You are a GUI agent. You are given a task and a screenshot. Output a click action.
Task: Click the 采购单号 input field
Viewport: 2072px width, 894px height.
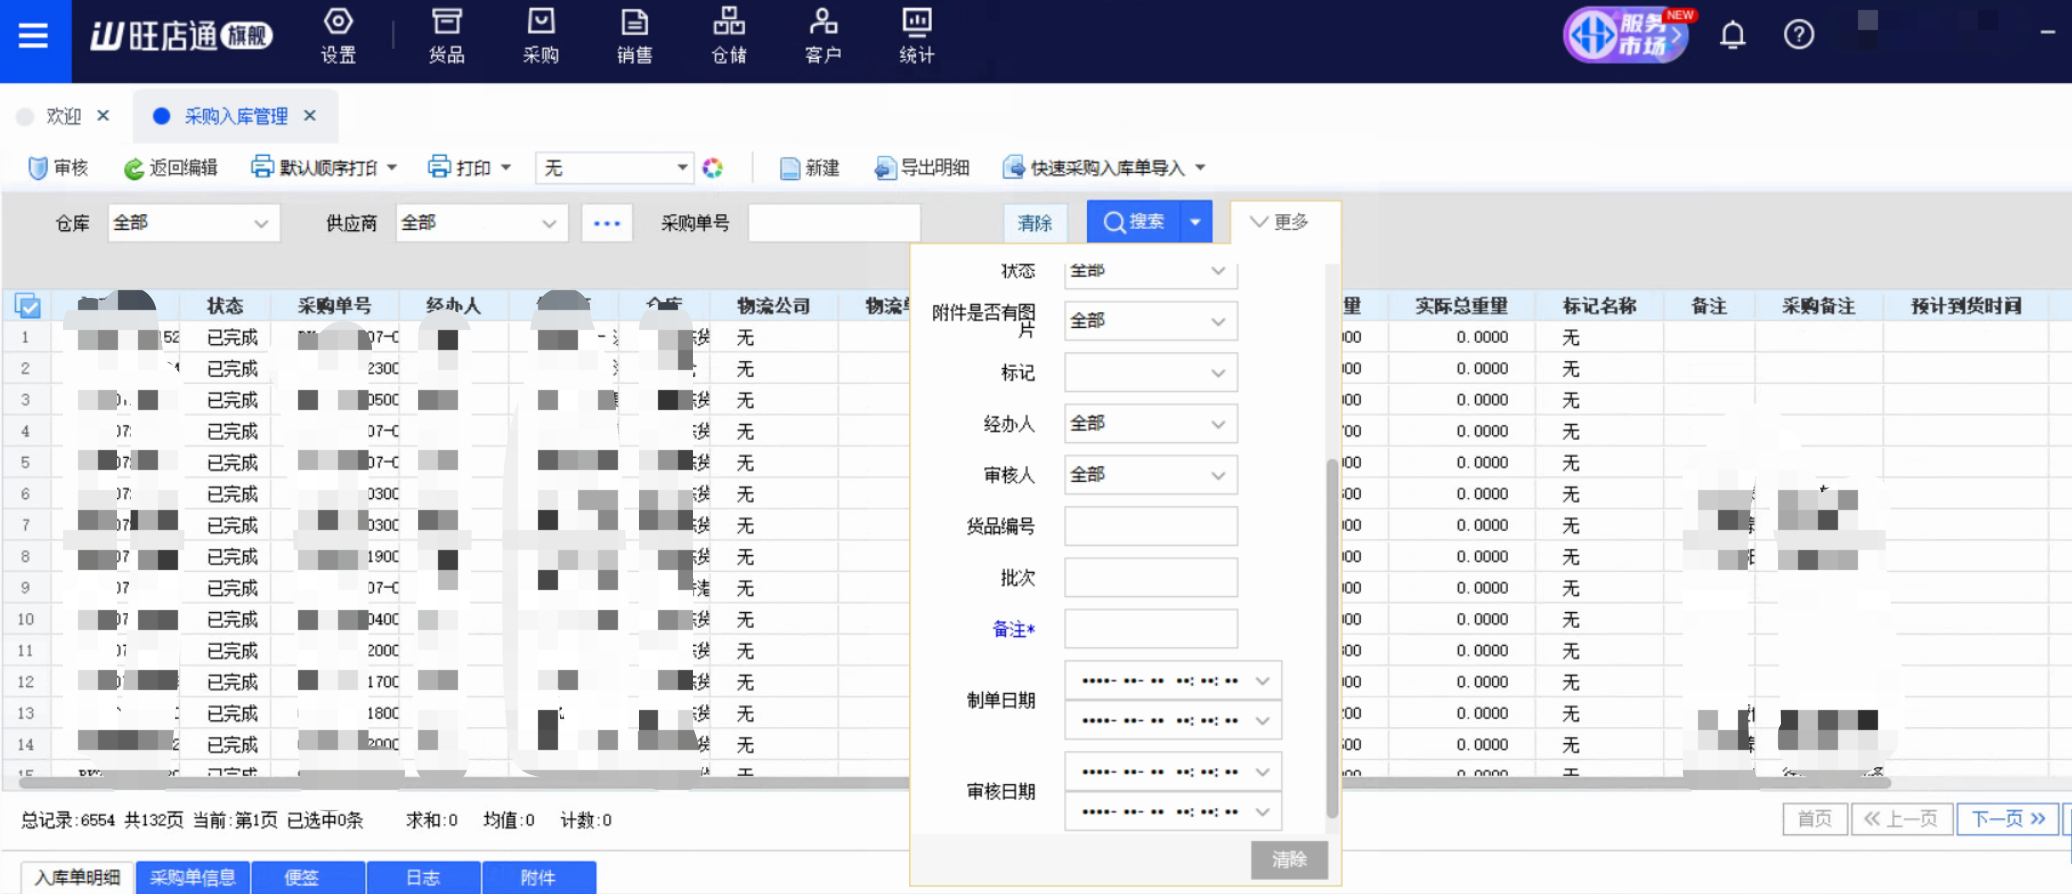(833, 223)
